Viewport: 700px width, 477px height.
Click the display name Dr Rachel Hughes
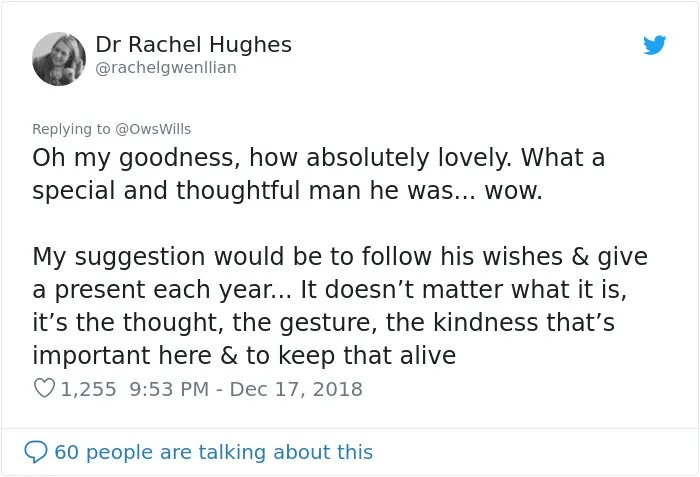tap(193, 45)
